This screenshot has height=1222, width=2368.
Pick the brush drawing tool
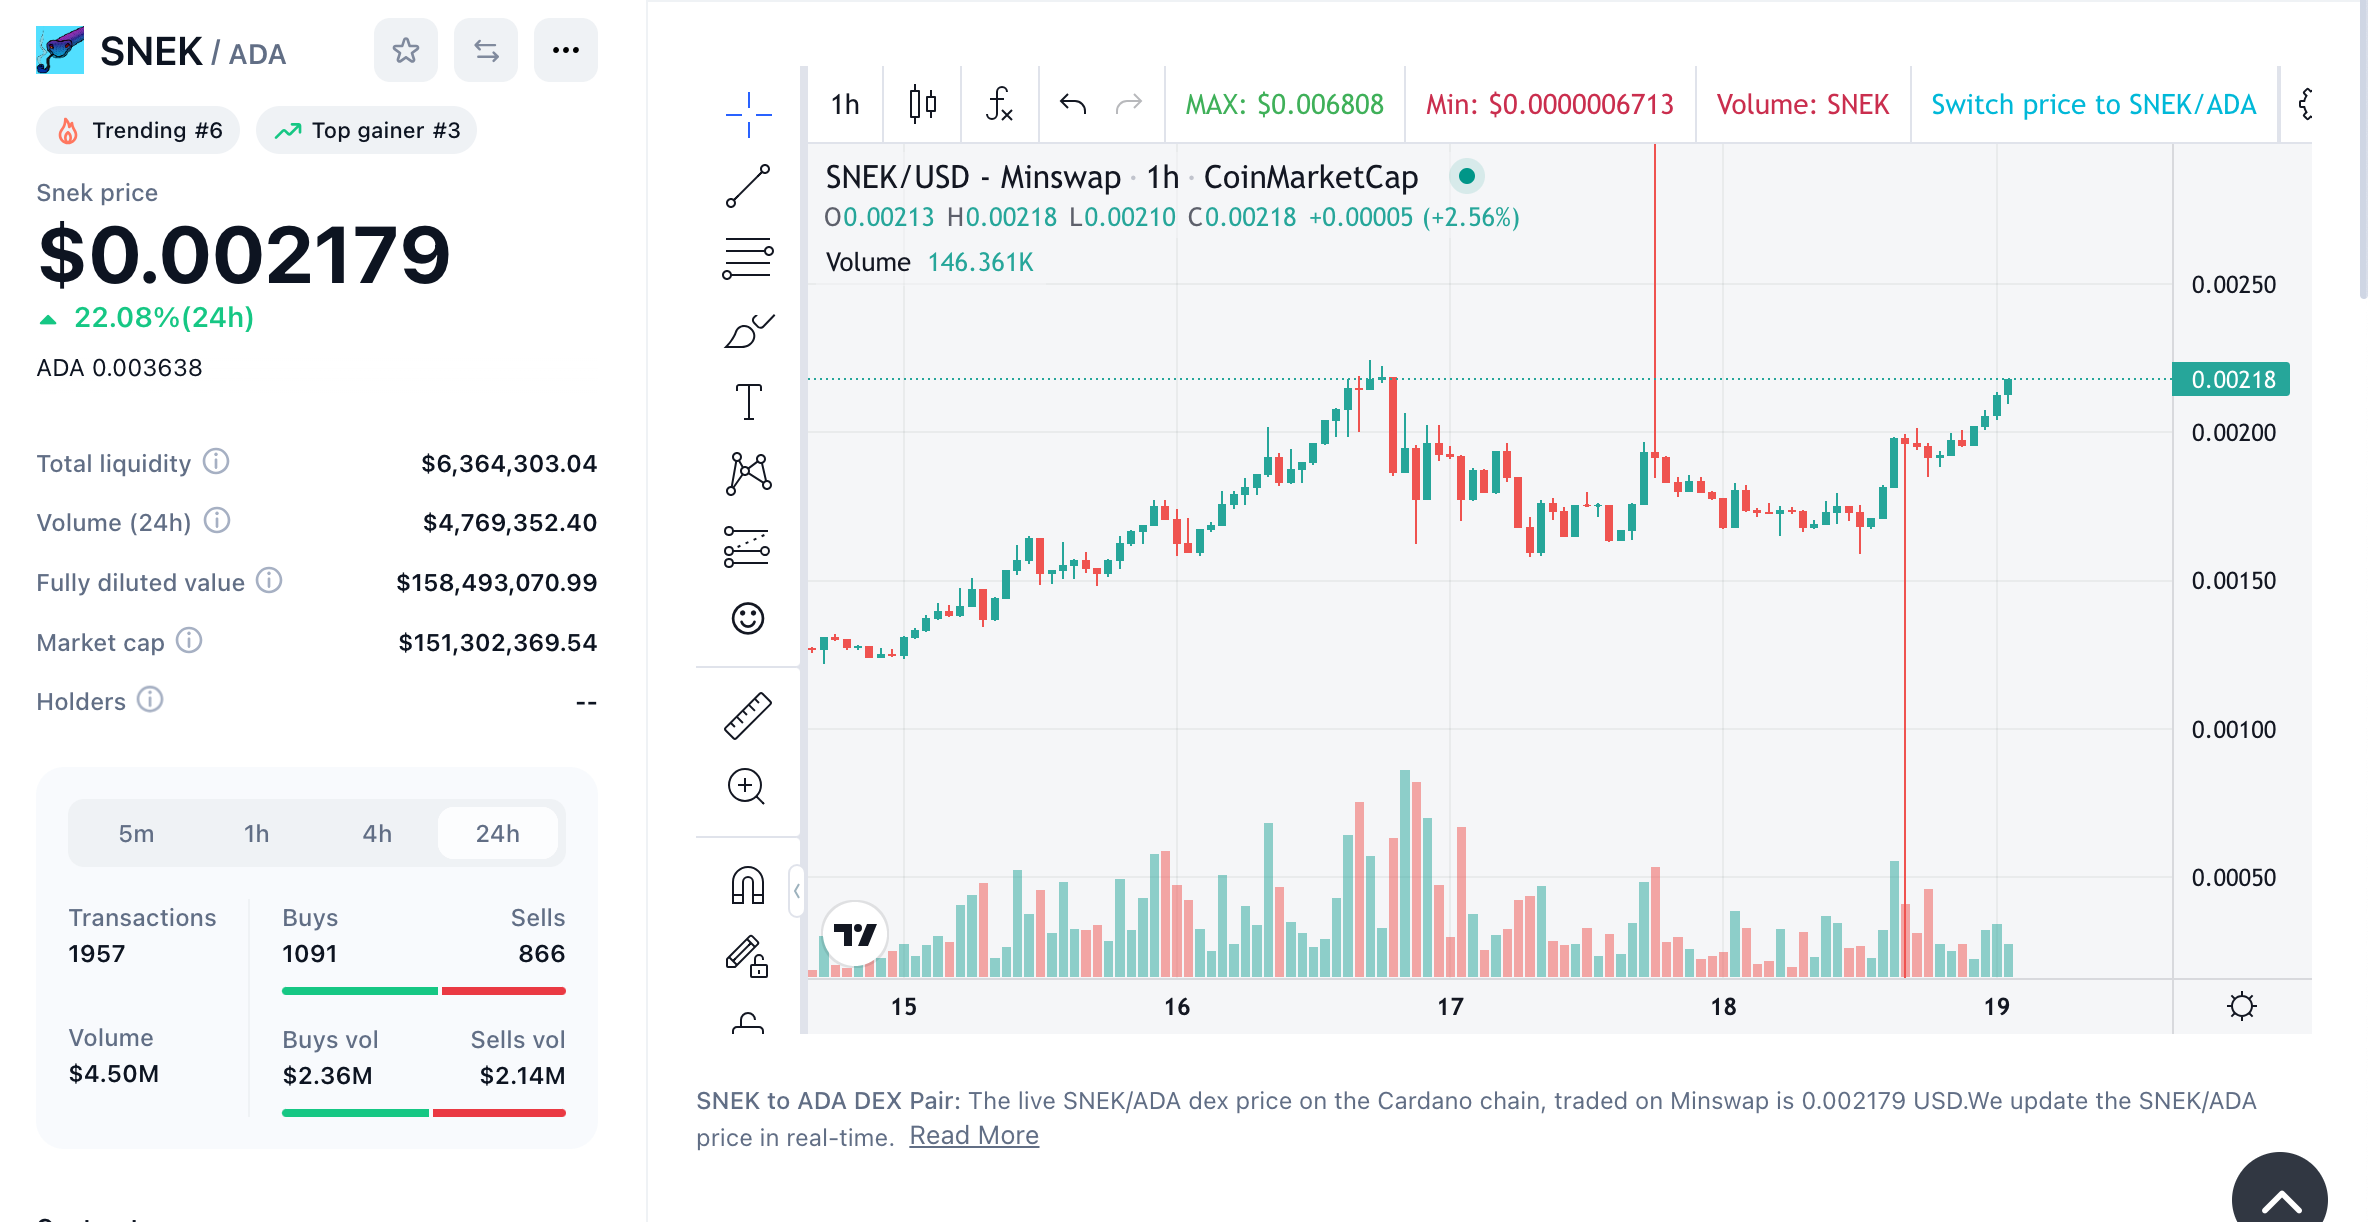coord(748,330)
